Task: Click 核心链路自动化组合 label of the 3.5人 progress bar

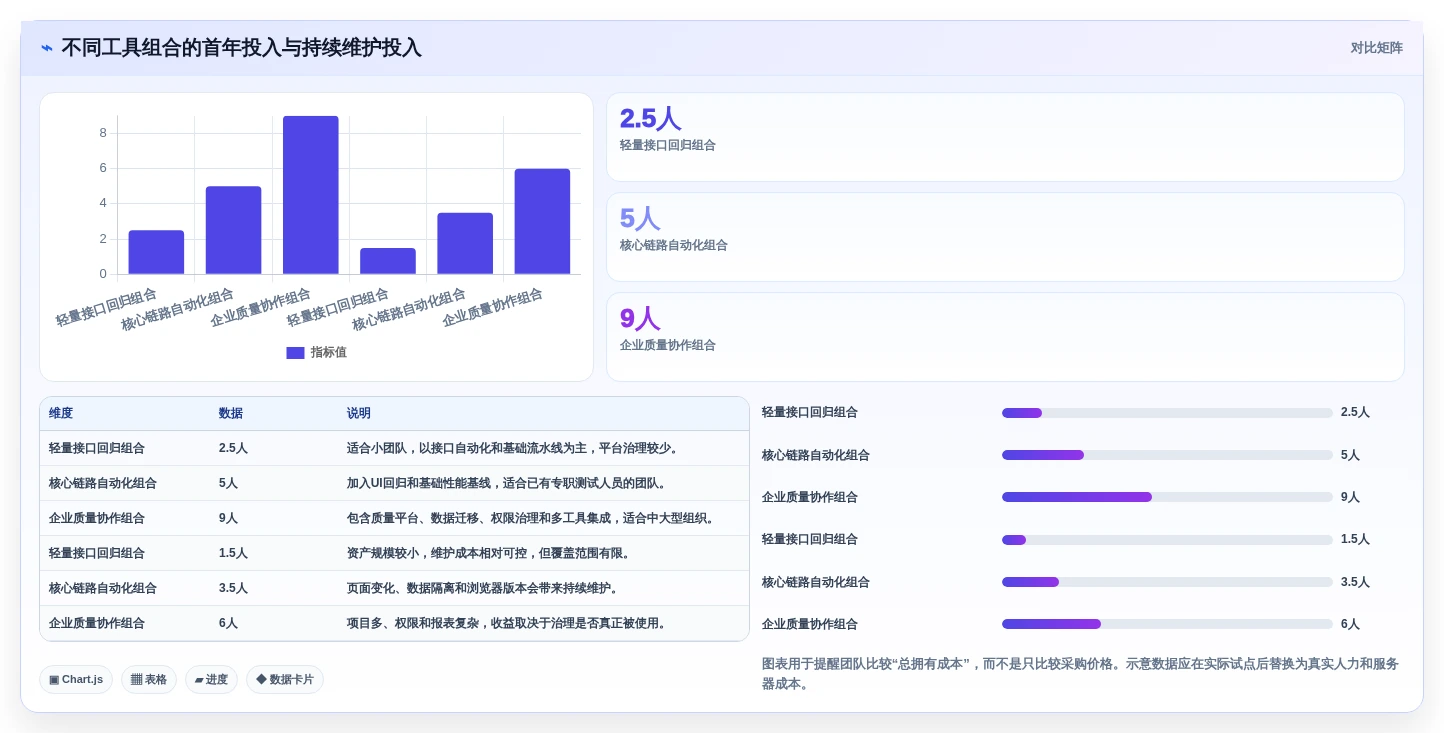Action: (816, 582)
